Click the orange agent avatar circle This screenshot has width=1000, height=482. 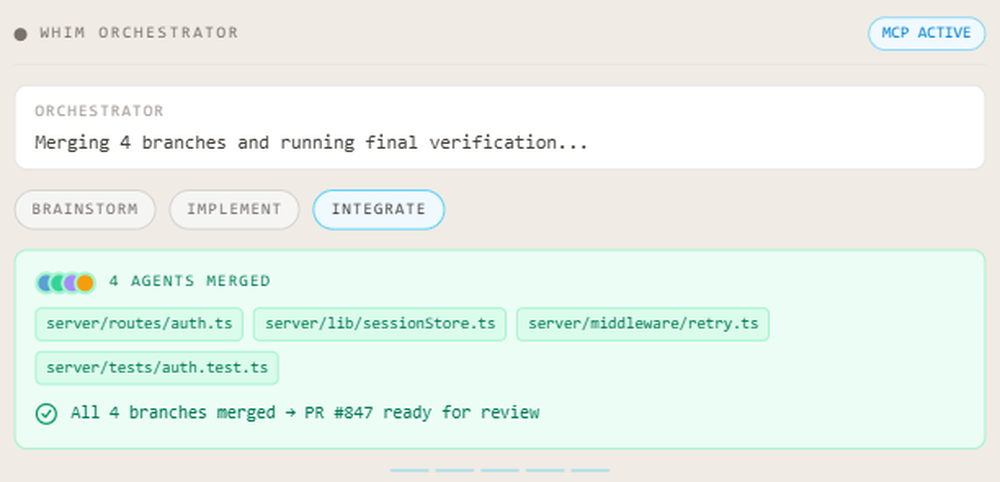(x=85, y=282)
